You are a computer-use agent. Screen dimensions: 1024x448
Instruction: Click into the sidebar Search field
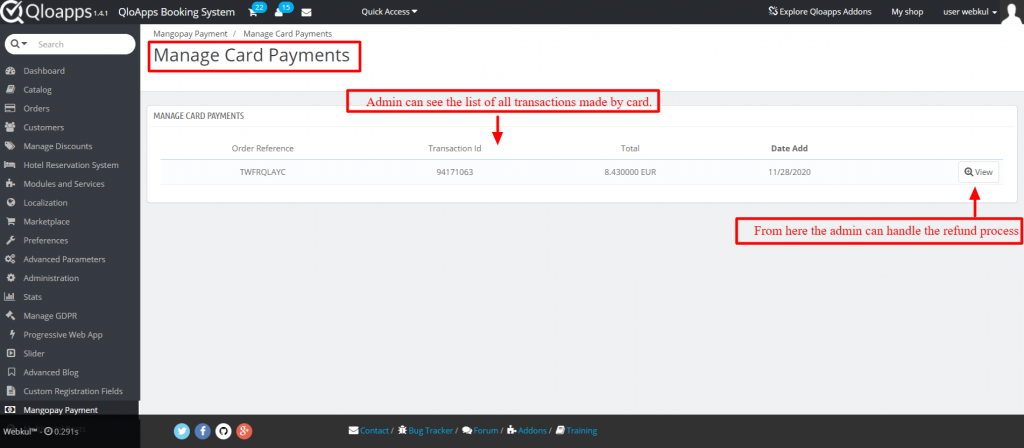82,44
